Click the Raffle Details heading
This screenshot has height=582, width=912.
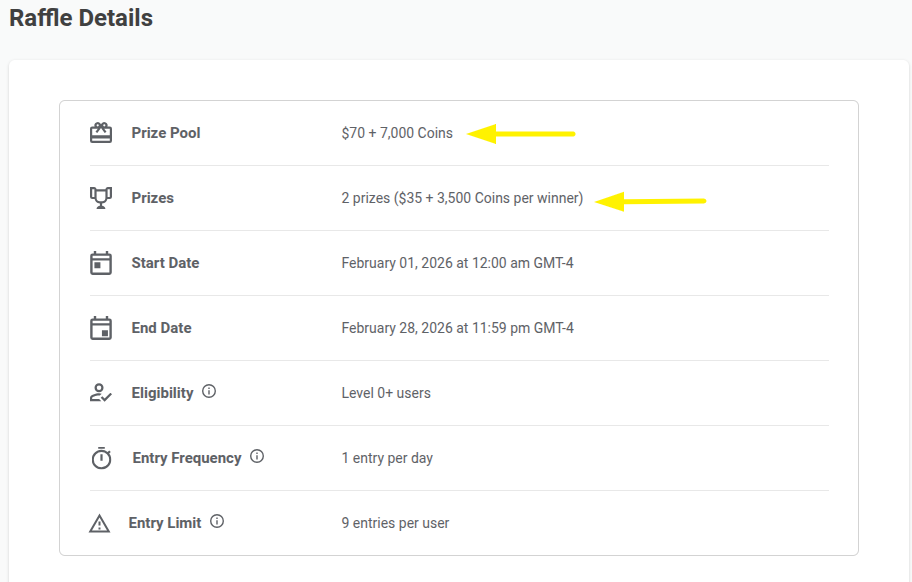pyautogui.click(x=81, y=17)
